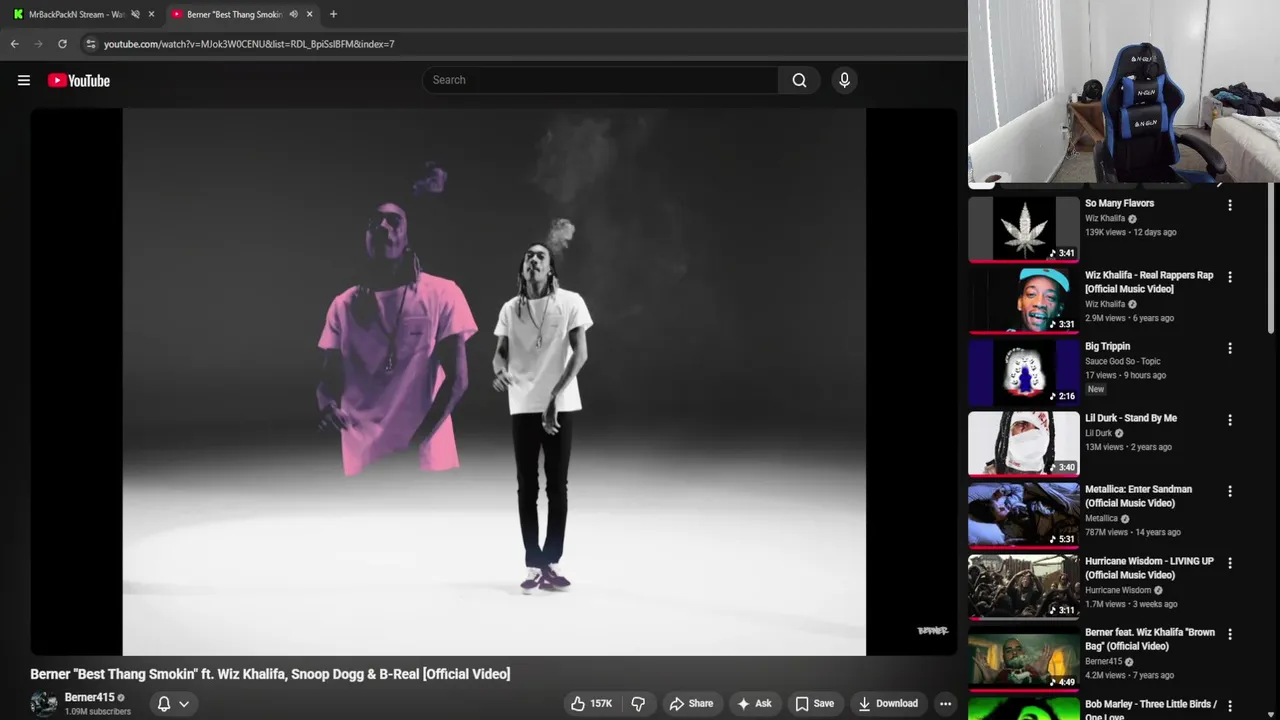
Task: Click the 1.09M subscribers text
Action: pos(98,712)
